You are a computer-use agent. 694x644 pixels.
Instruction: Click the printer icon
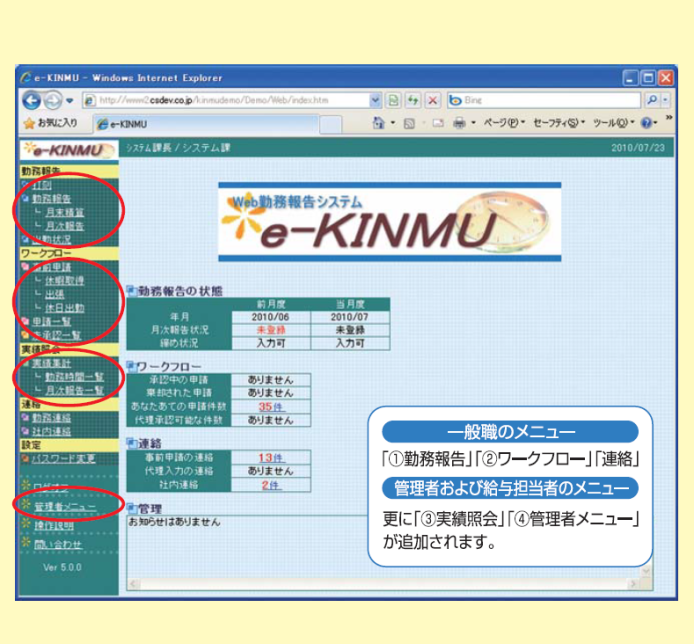(x=459, y=123)
